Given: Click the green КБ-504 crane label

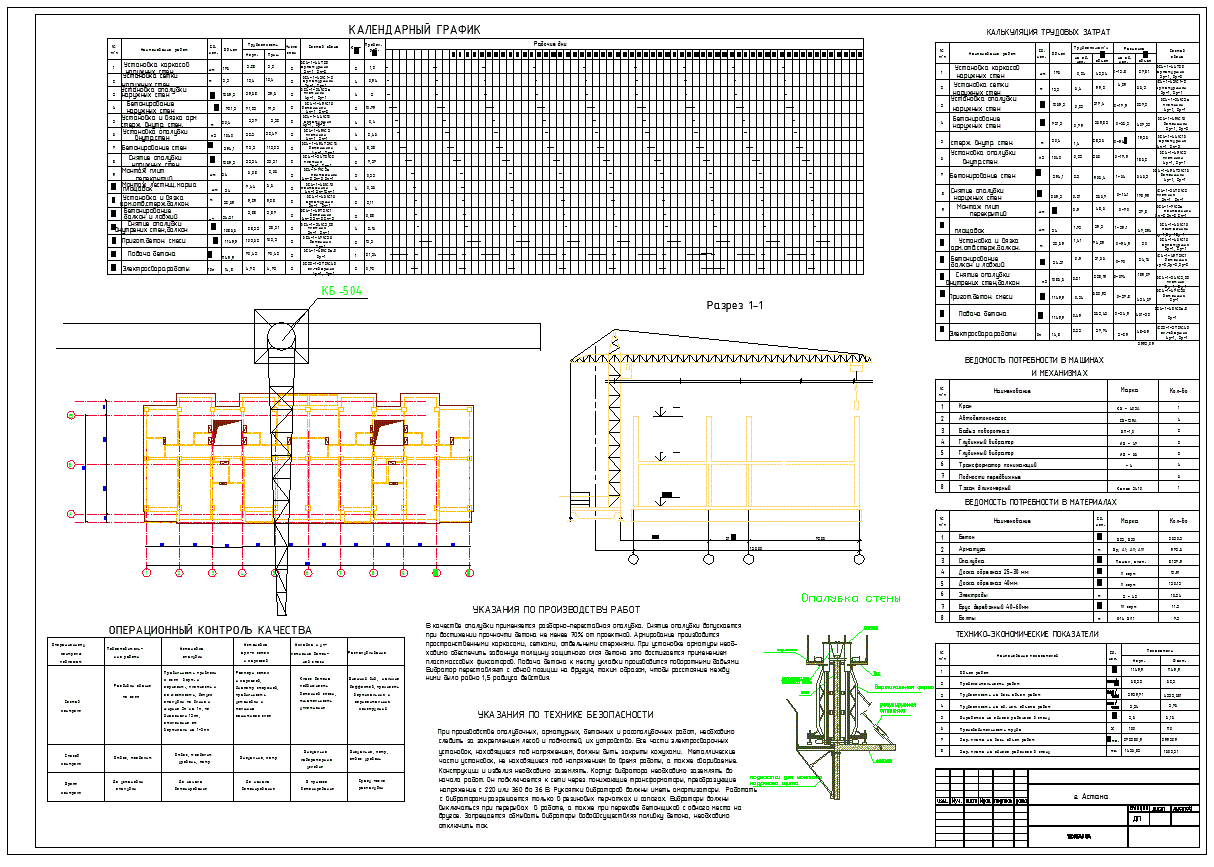Looking at the screenshot, I should click(340, 292).
